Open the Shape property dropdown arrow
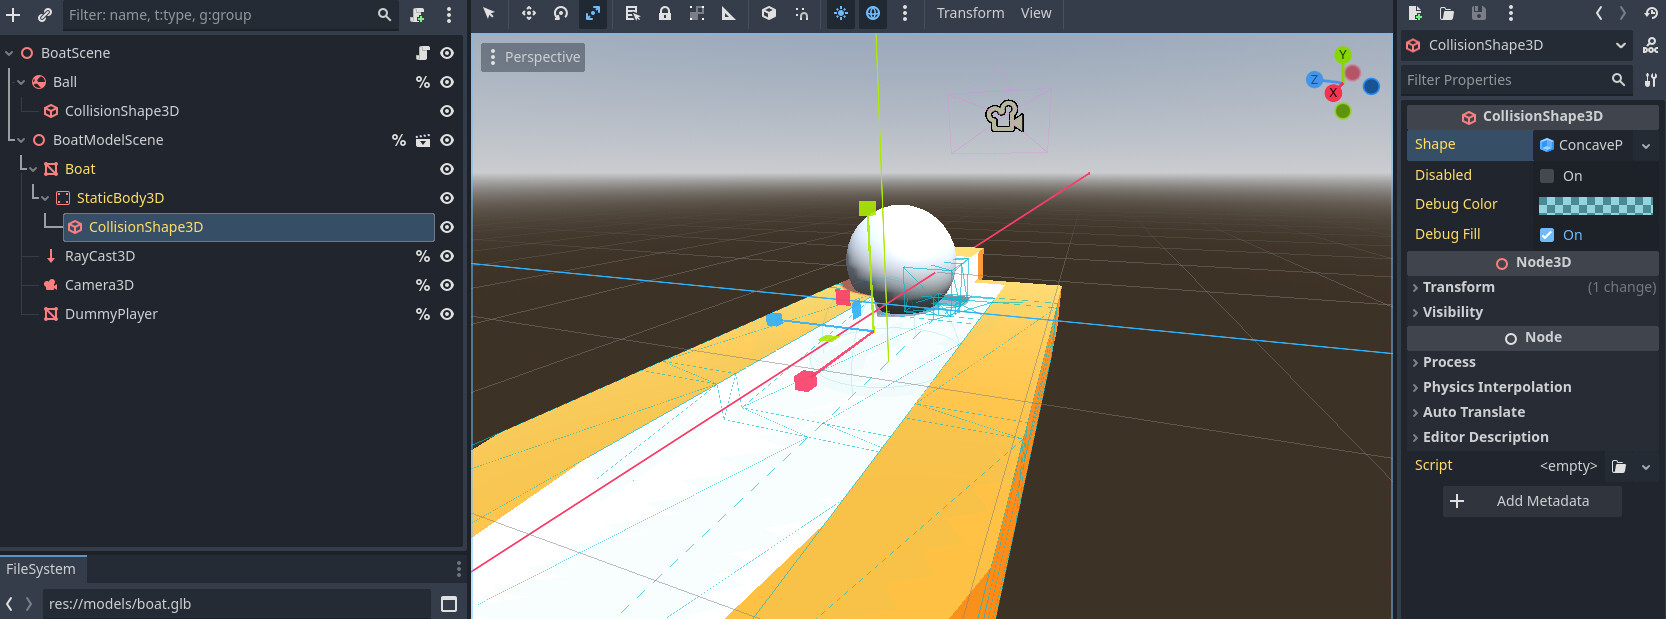Screen dimensions: 1666x619 1646,145
